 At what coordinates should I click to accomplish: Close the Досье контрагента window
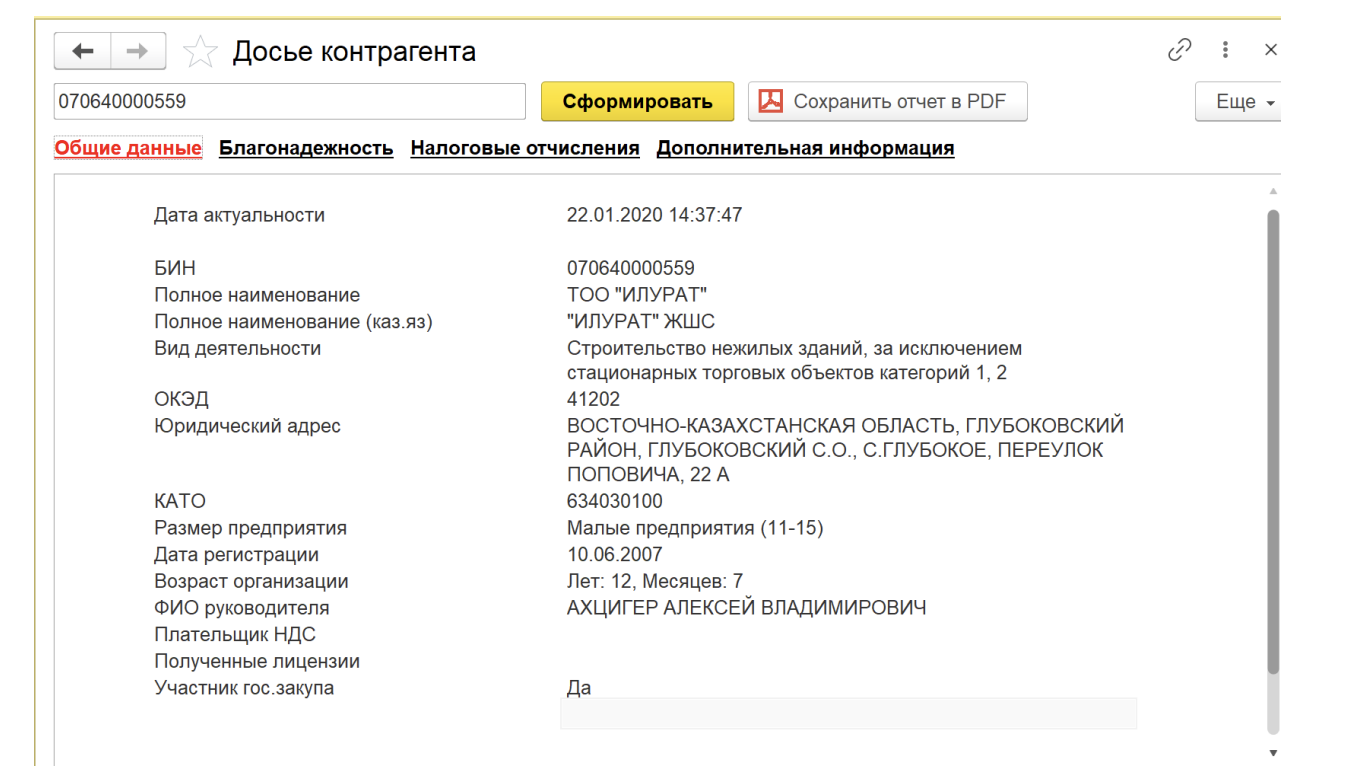point(1271,50)
